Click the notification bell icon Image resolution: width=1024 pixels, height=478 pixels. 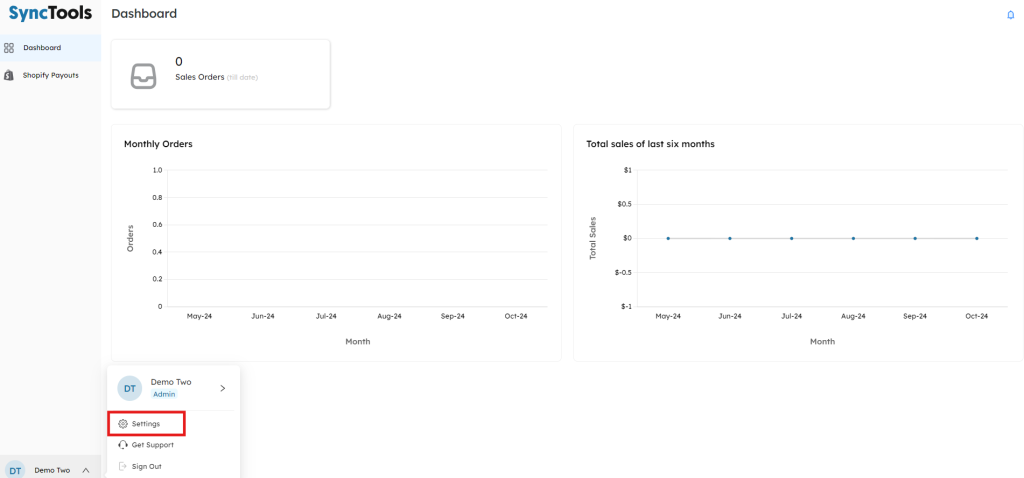1010,15
